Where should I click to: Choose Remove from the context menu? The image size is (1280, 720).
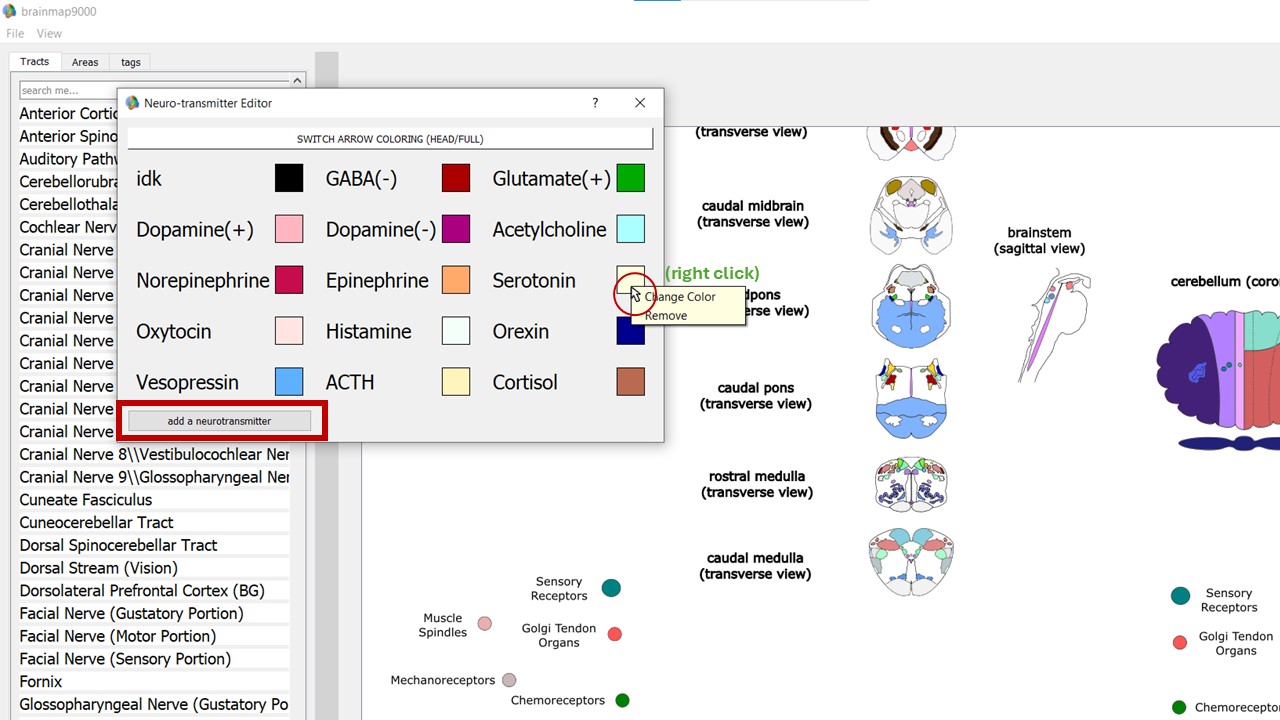[x=666, y=316]
